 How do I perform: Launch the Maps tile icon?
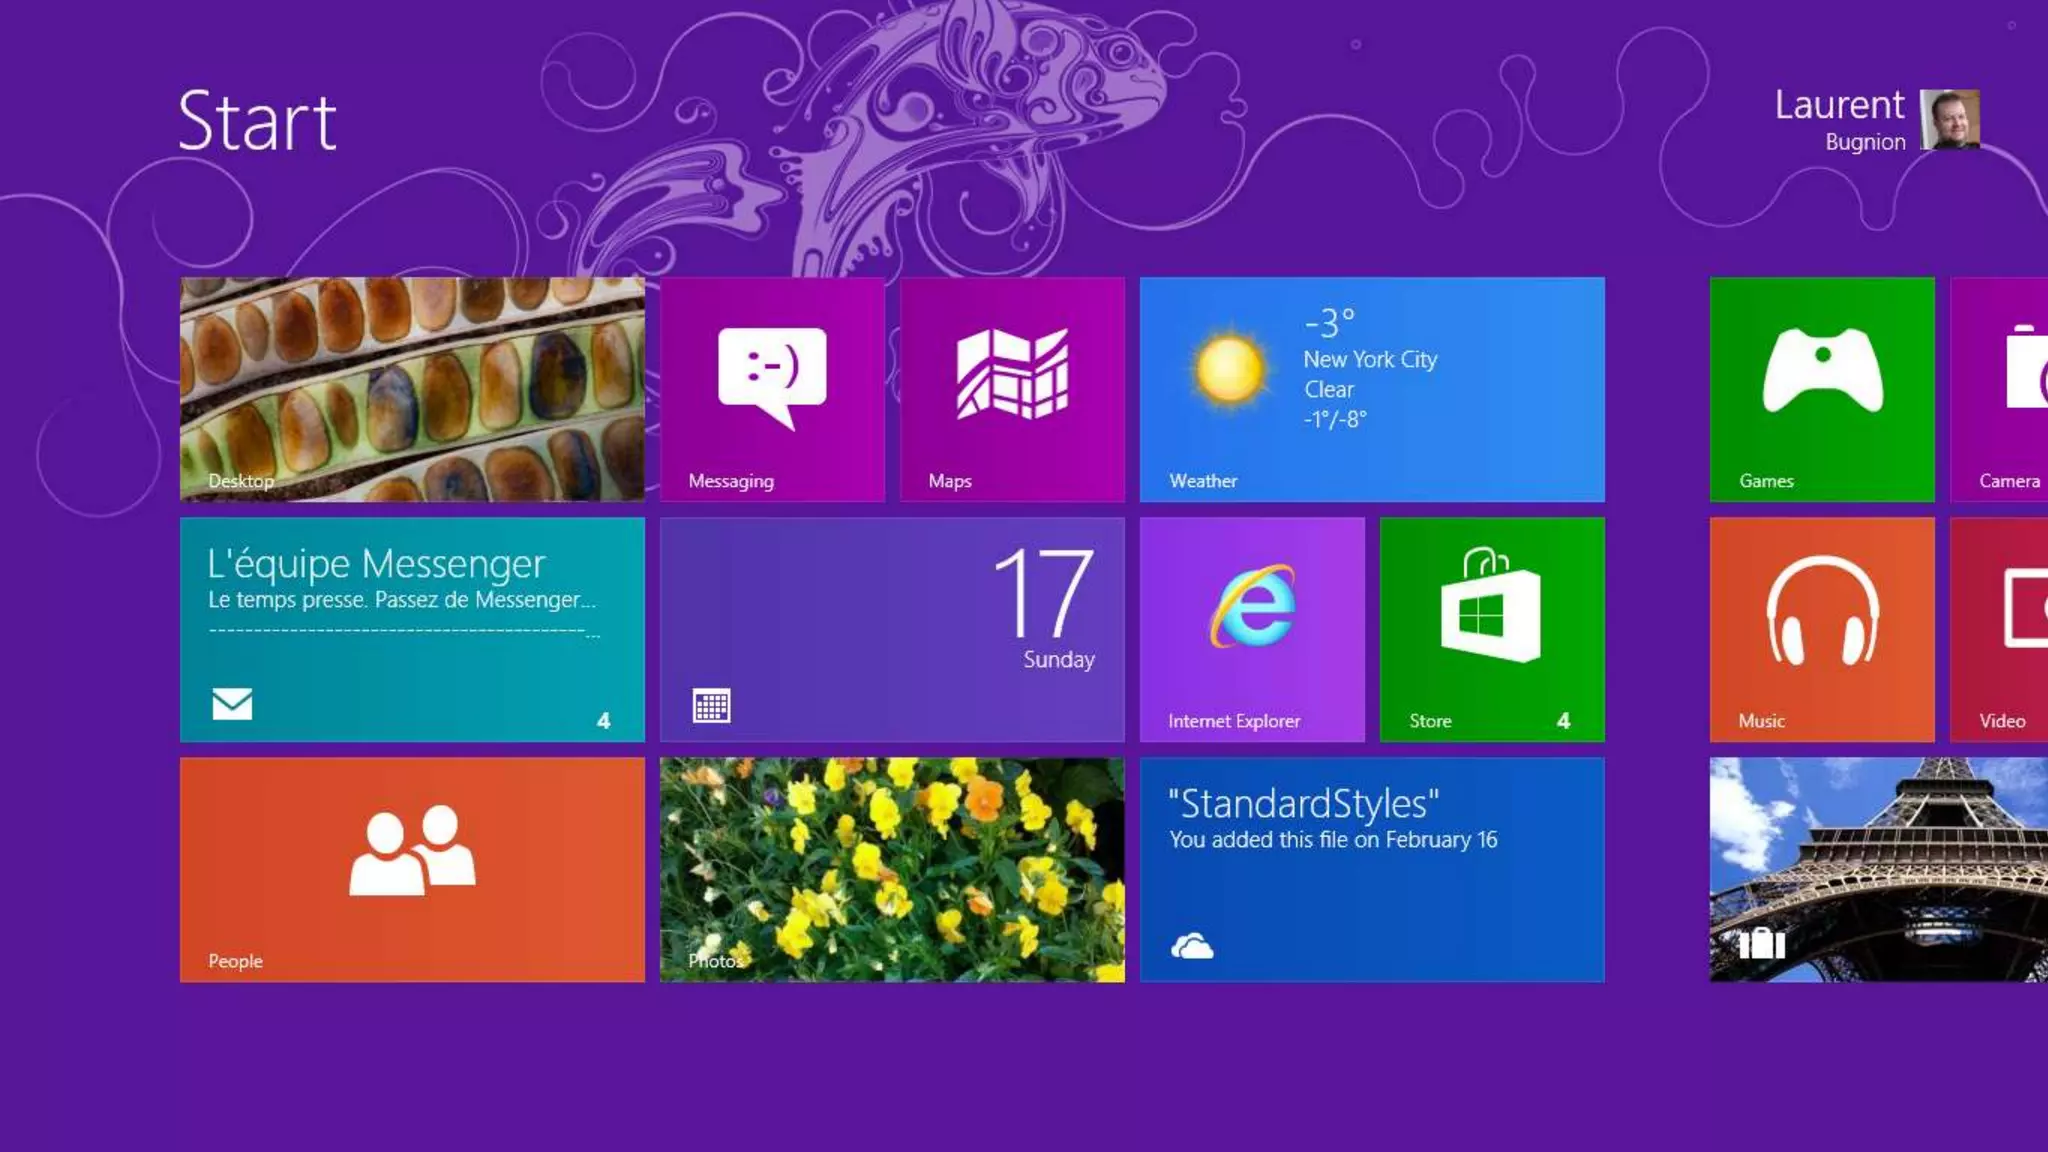(1012, 373)
